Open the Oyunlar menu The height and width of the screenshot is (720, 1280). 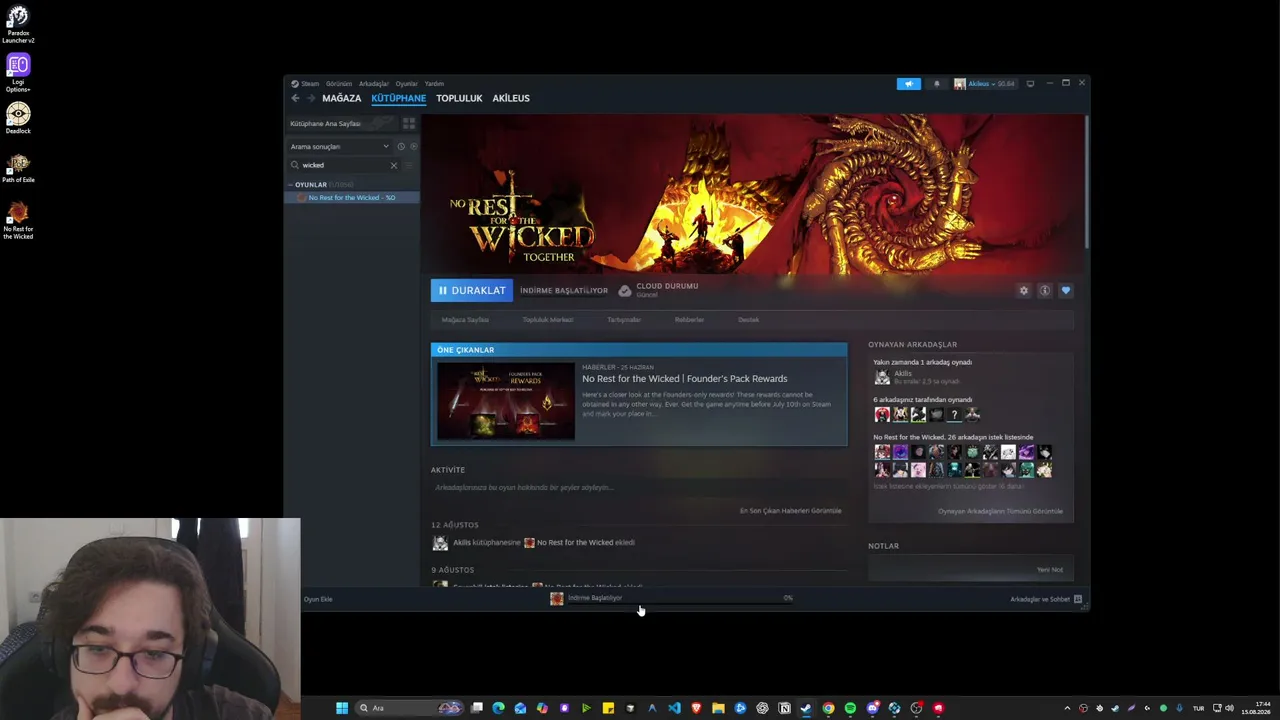coord(407,84)
